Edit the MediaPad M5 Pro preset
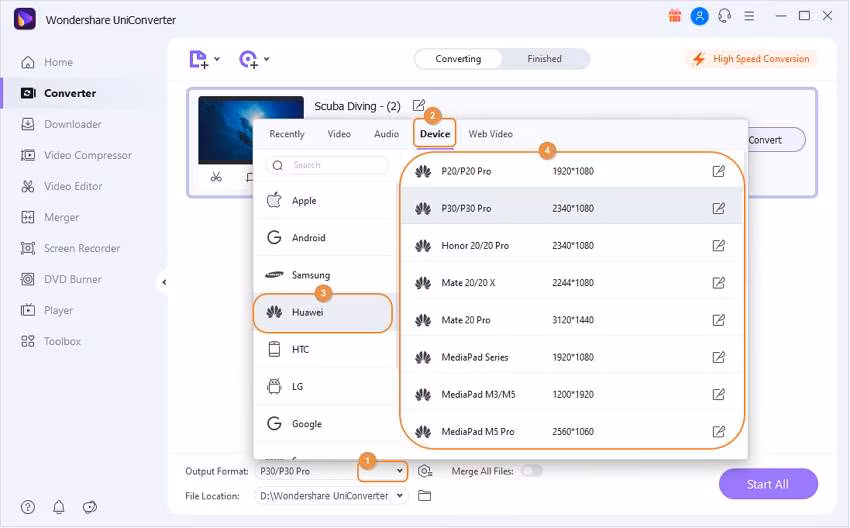The height and width of the screenshot is (528, 850). click(x=718, y=432)
